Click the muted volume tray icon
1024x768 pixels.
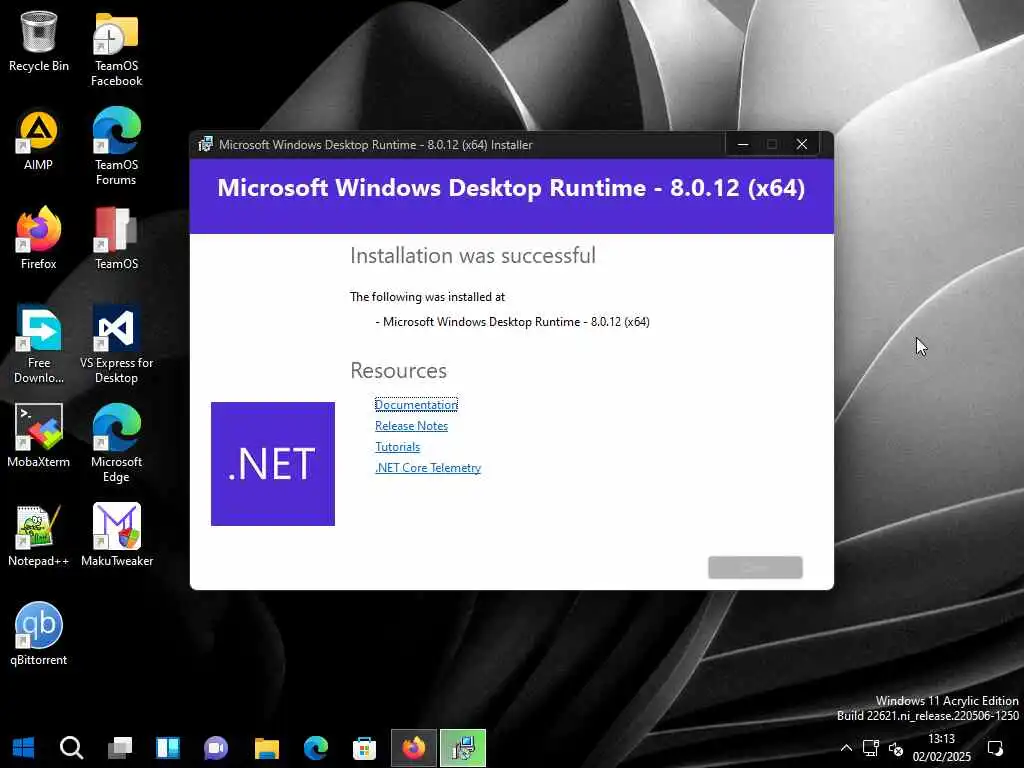coord(896,748)
